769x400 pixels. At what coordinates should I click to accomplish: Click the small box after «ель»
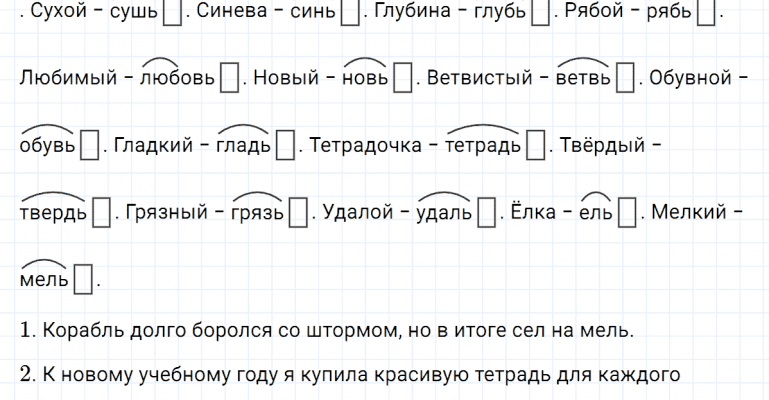pos(628,213)
